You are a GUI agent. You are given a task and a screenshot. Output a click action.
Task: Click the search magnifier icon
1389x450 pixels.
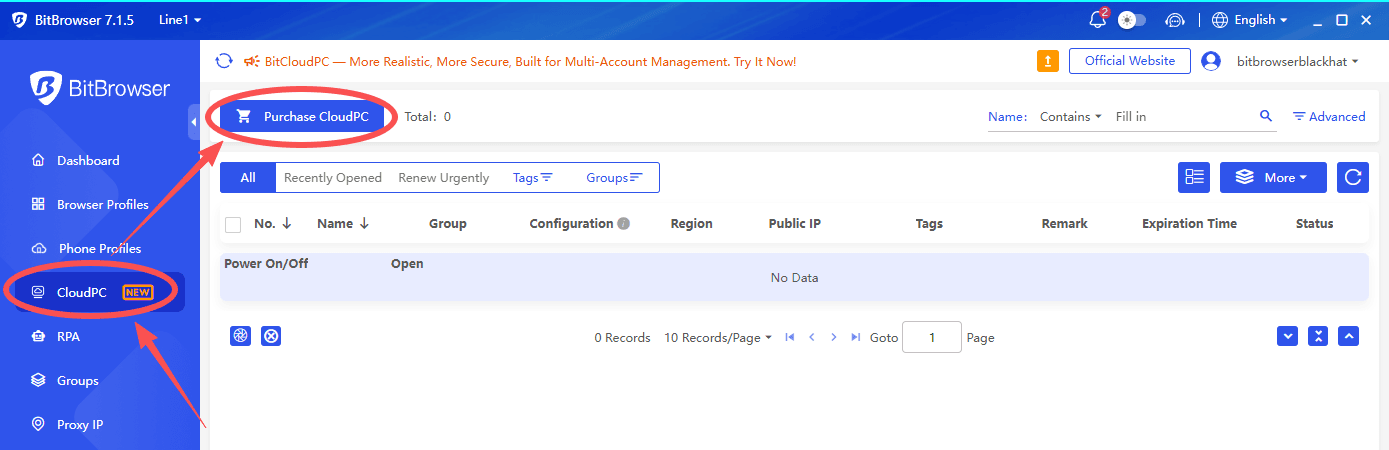1266,116
